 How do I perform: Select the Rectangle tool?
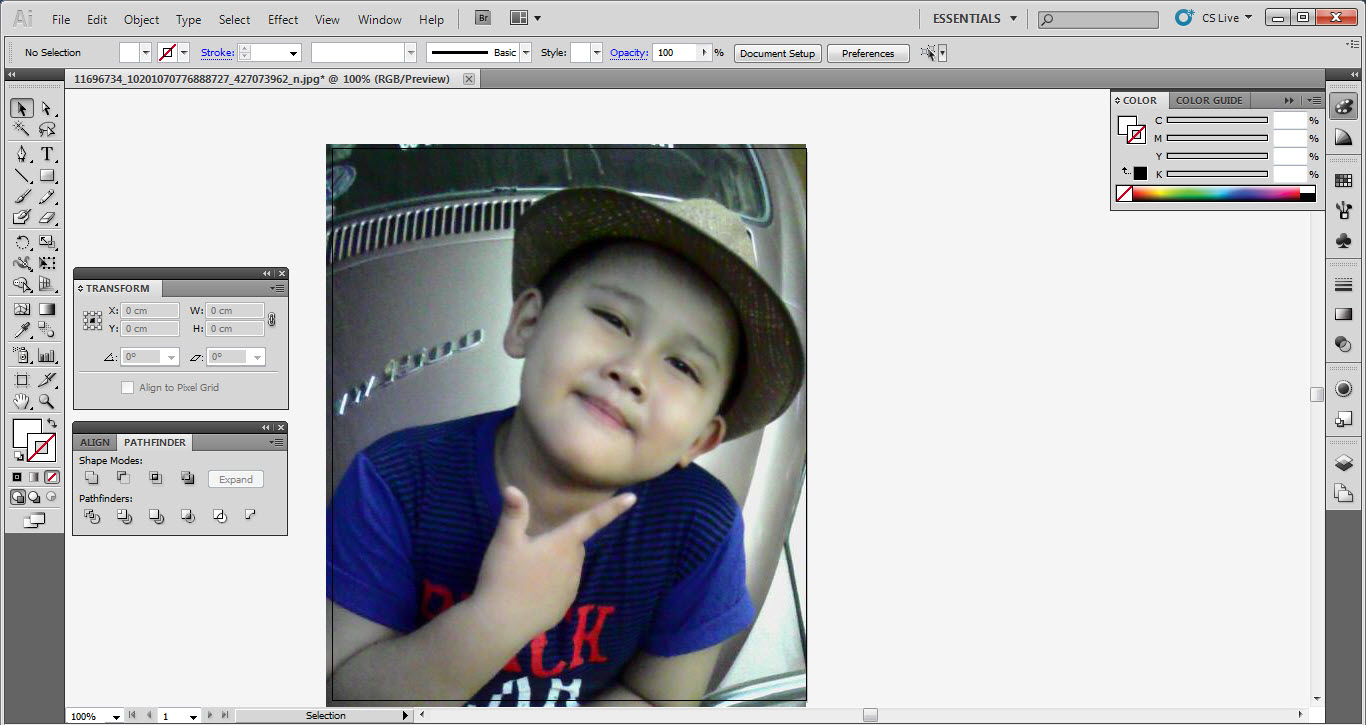(x=46, y=175)
